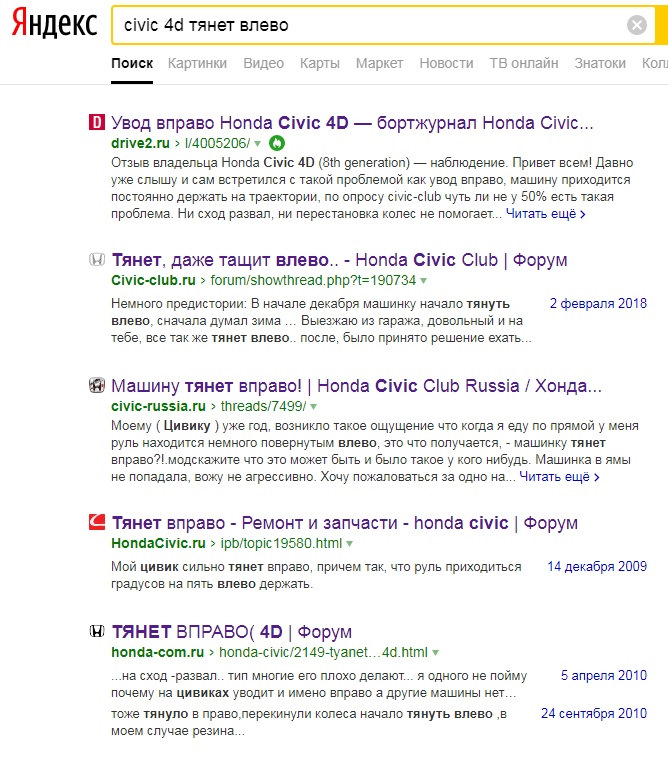Go to the Карты tab

click(320, 63)
